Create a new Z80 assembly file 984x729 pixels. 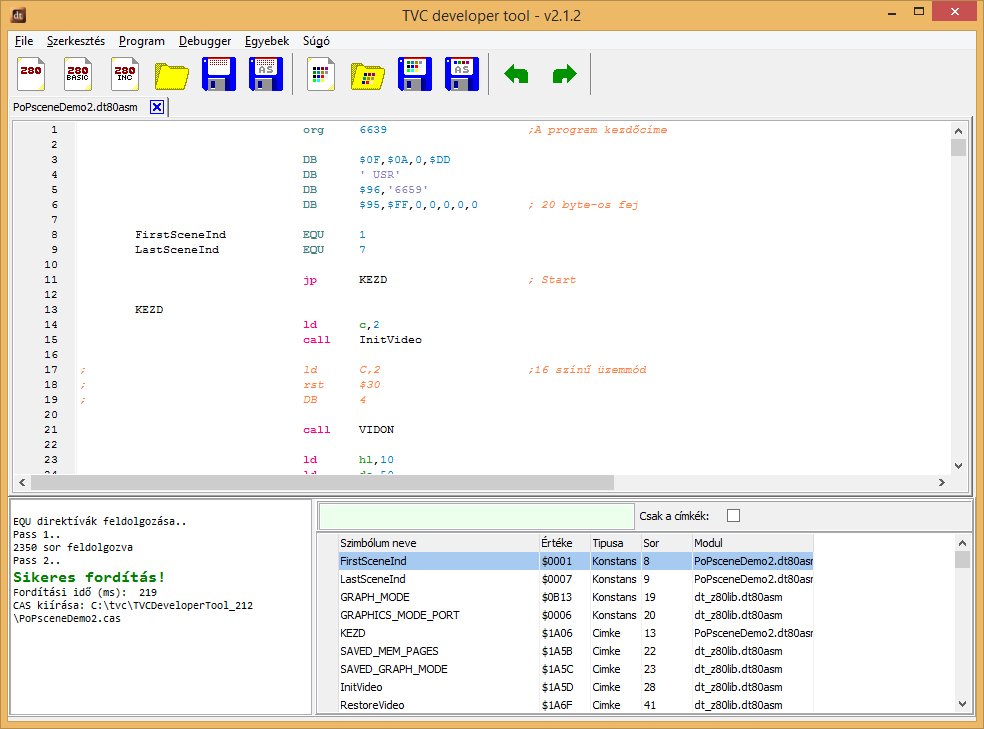[x=33, y=75]
